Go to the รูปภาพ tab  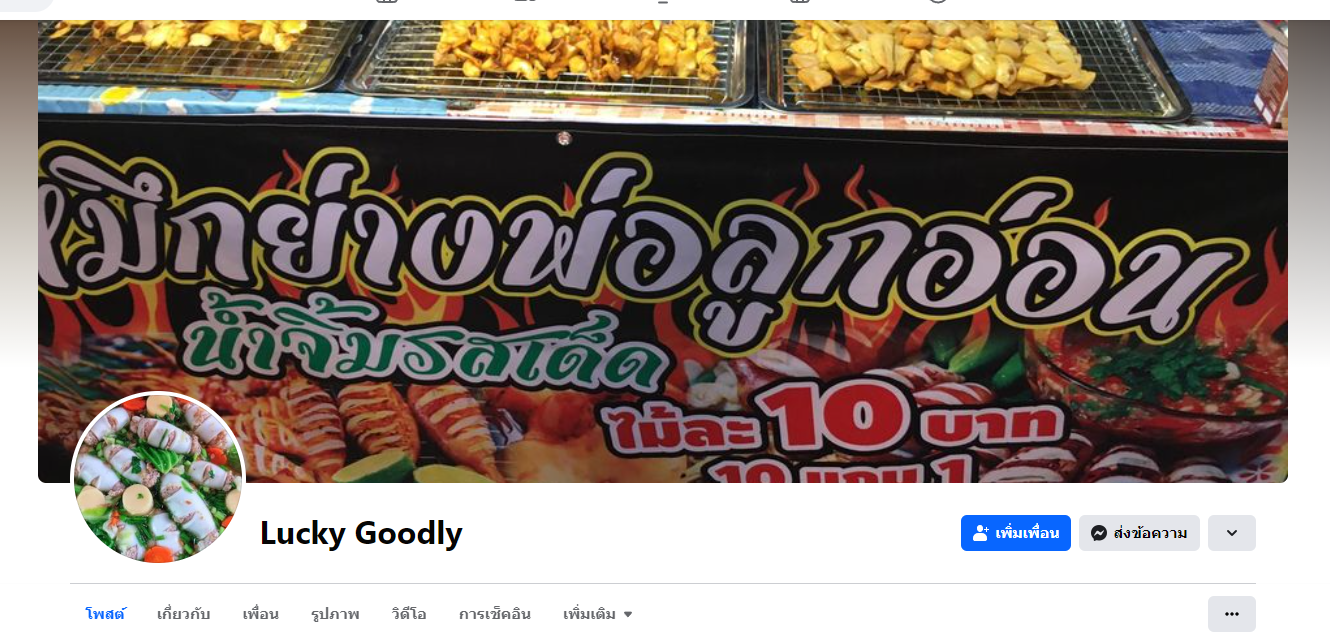[x=335, y=614]
